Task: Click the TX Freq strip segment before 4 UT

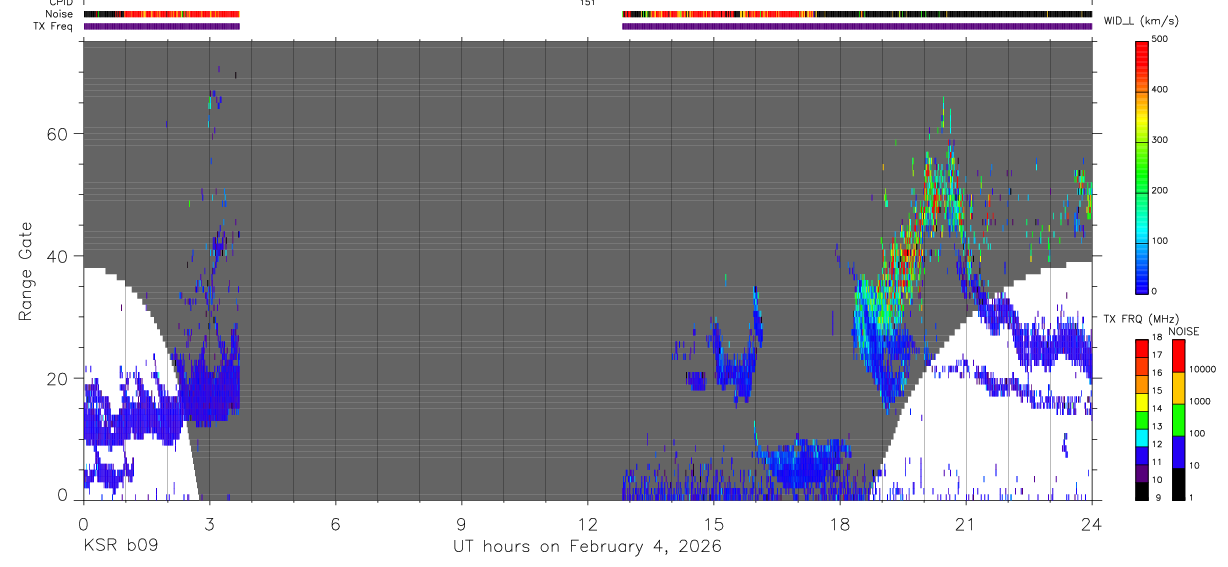Action: point(161,26)
